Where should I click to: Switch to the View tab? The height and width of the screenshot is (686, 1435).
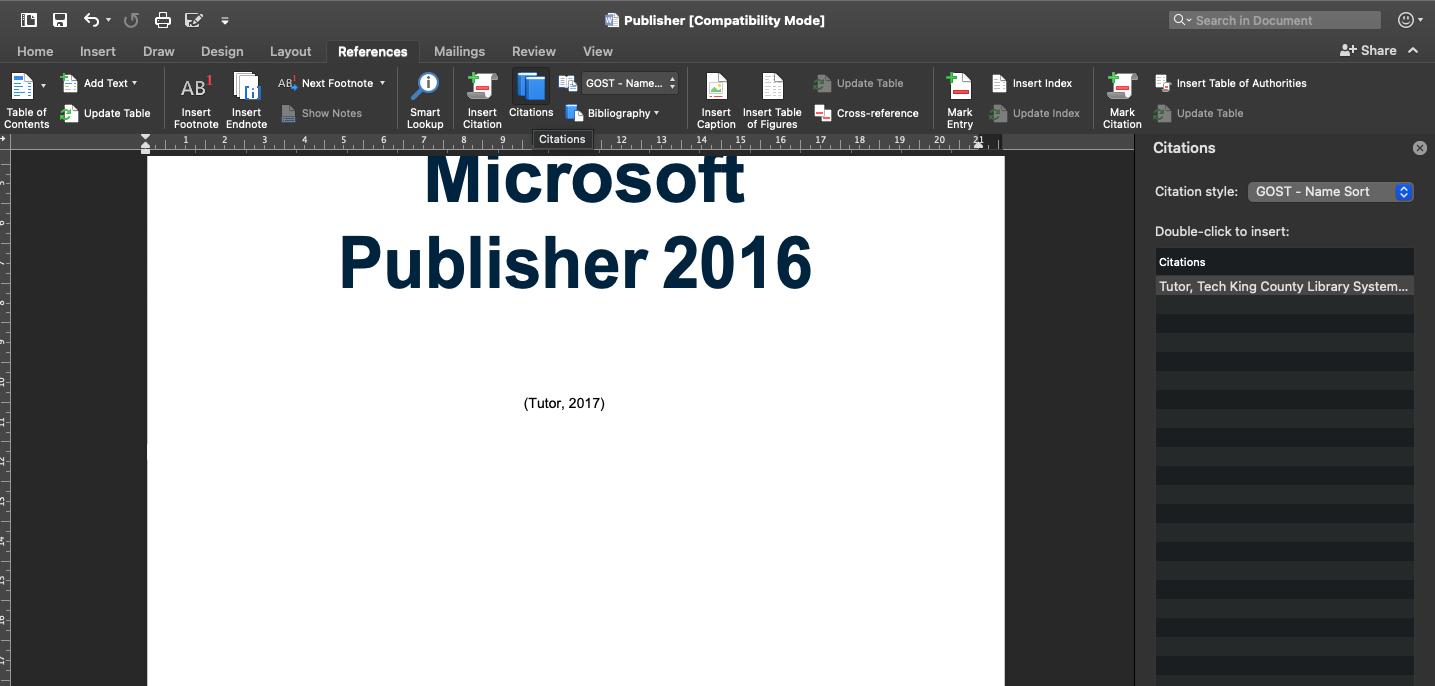598,51
